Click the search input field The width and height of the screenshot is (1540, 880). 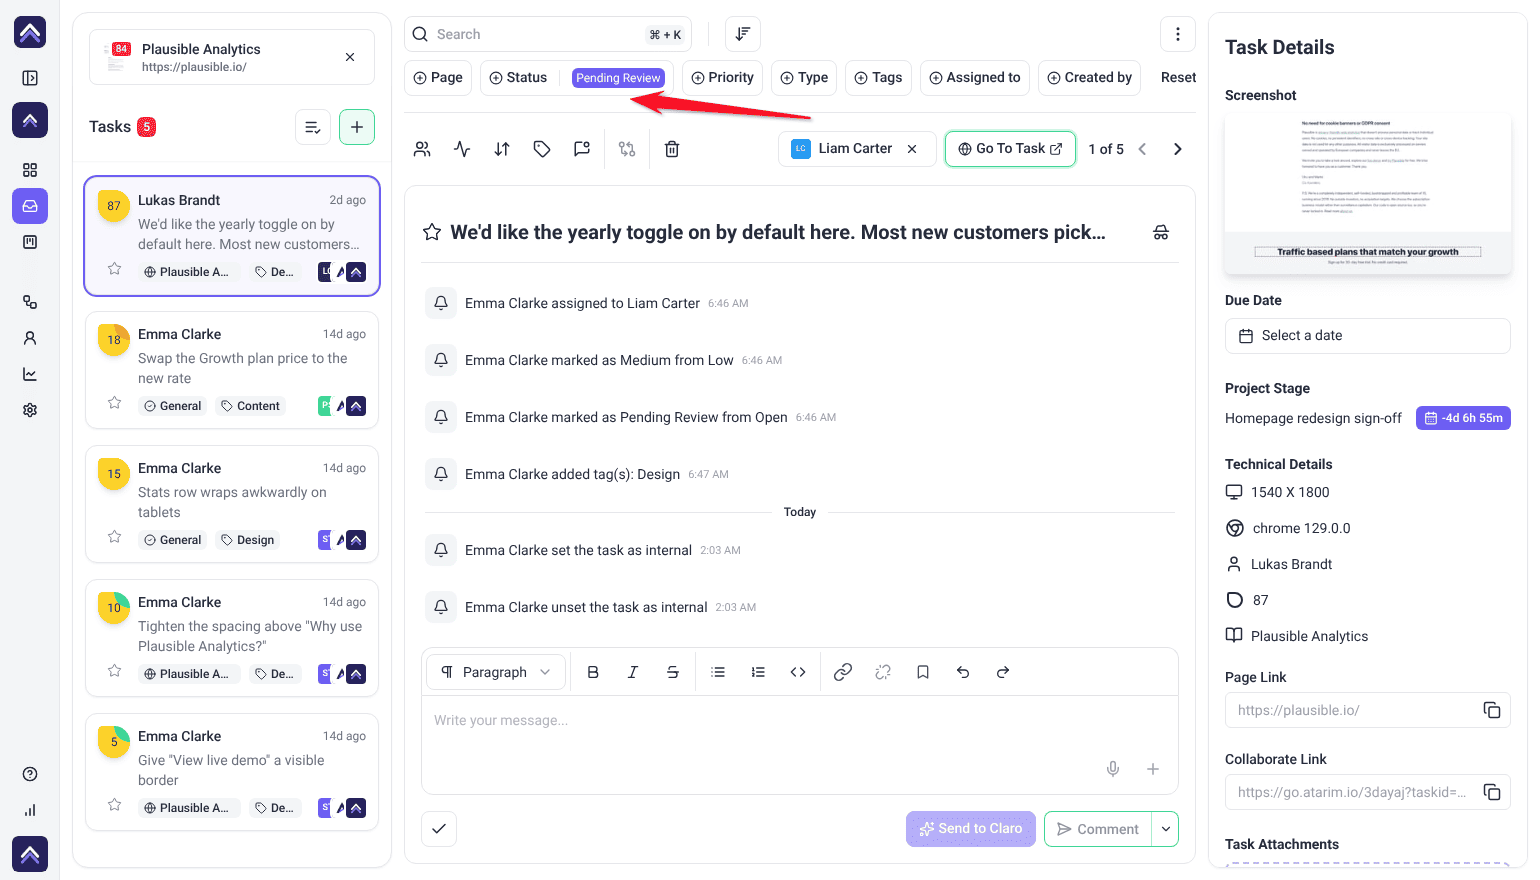(x=547, y=34)
